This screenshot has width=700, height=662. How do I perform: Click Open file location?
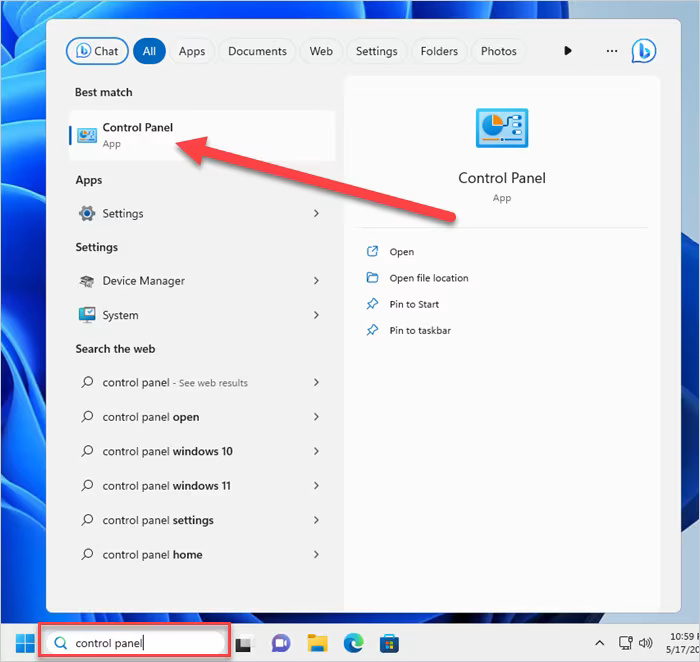pos(429,278)
